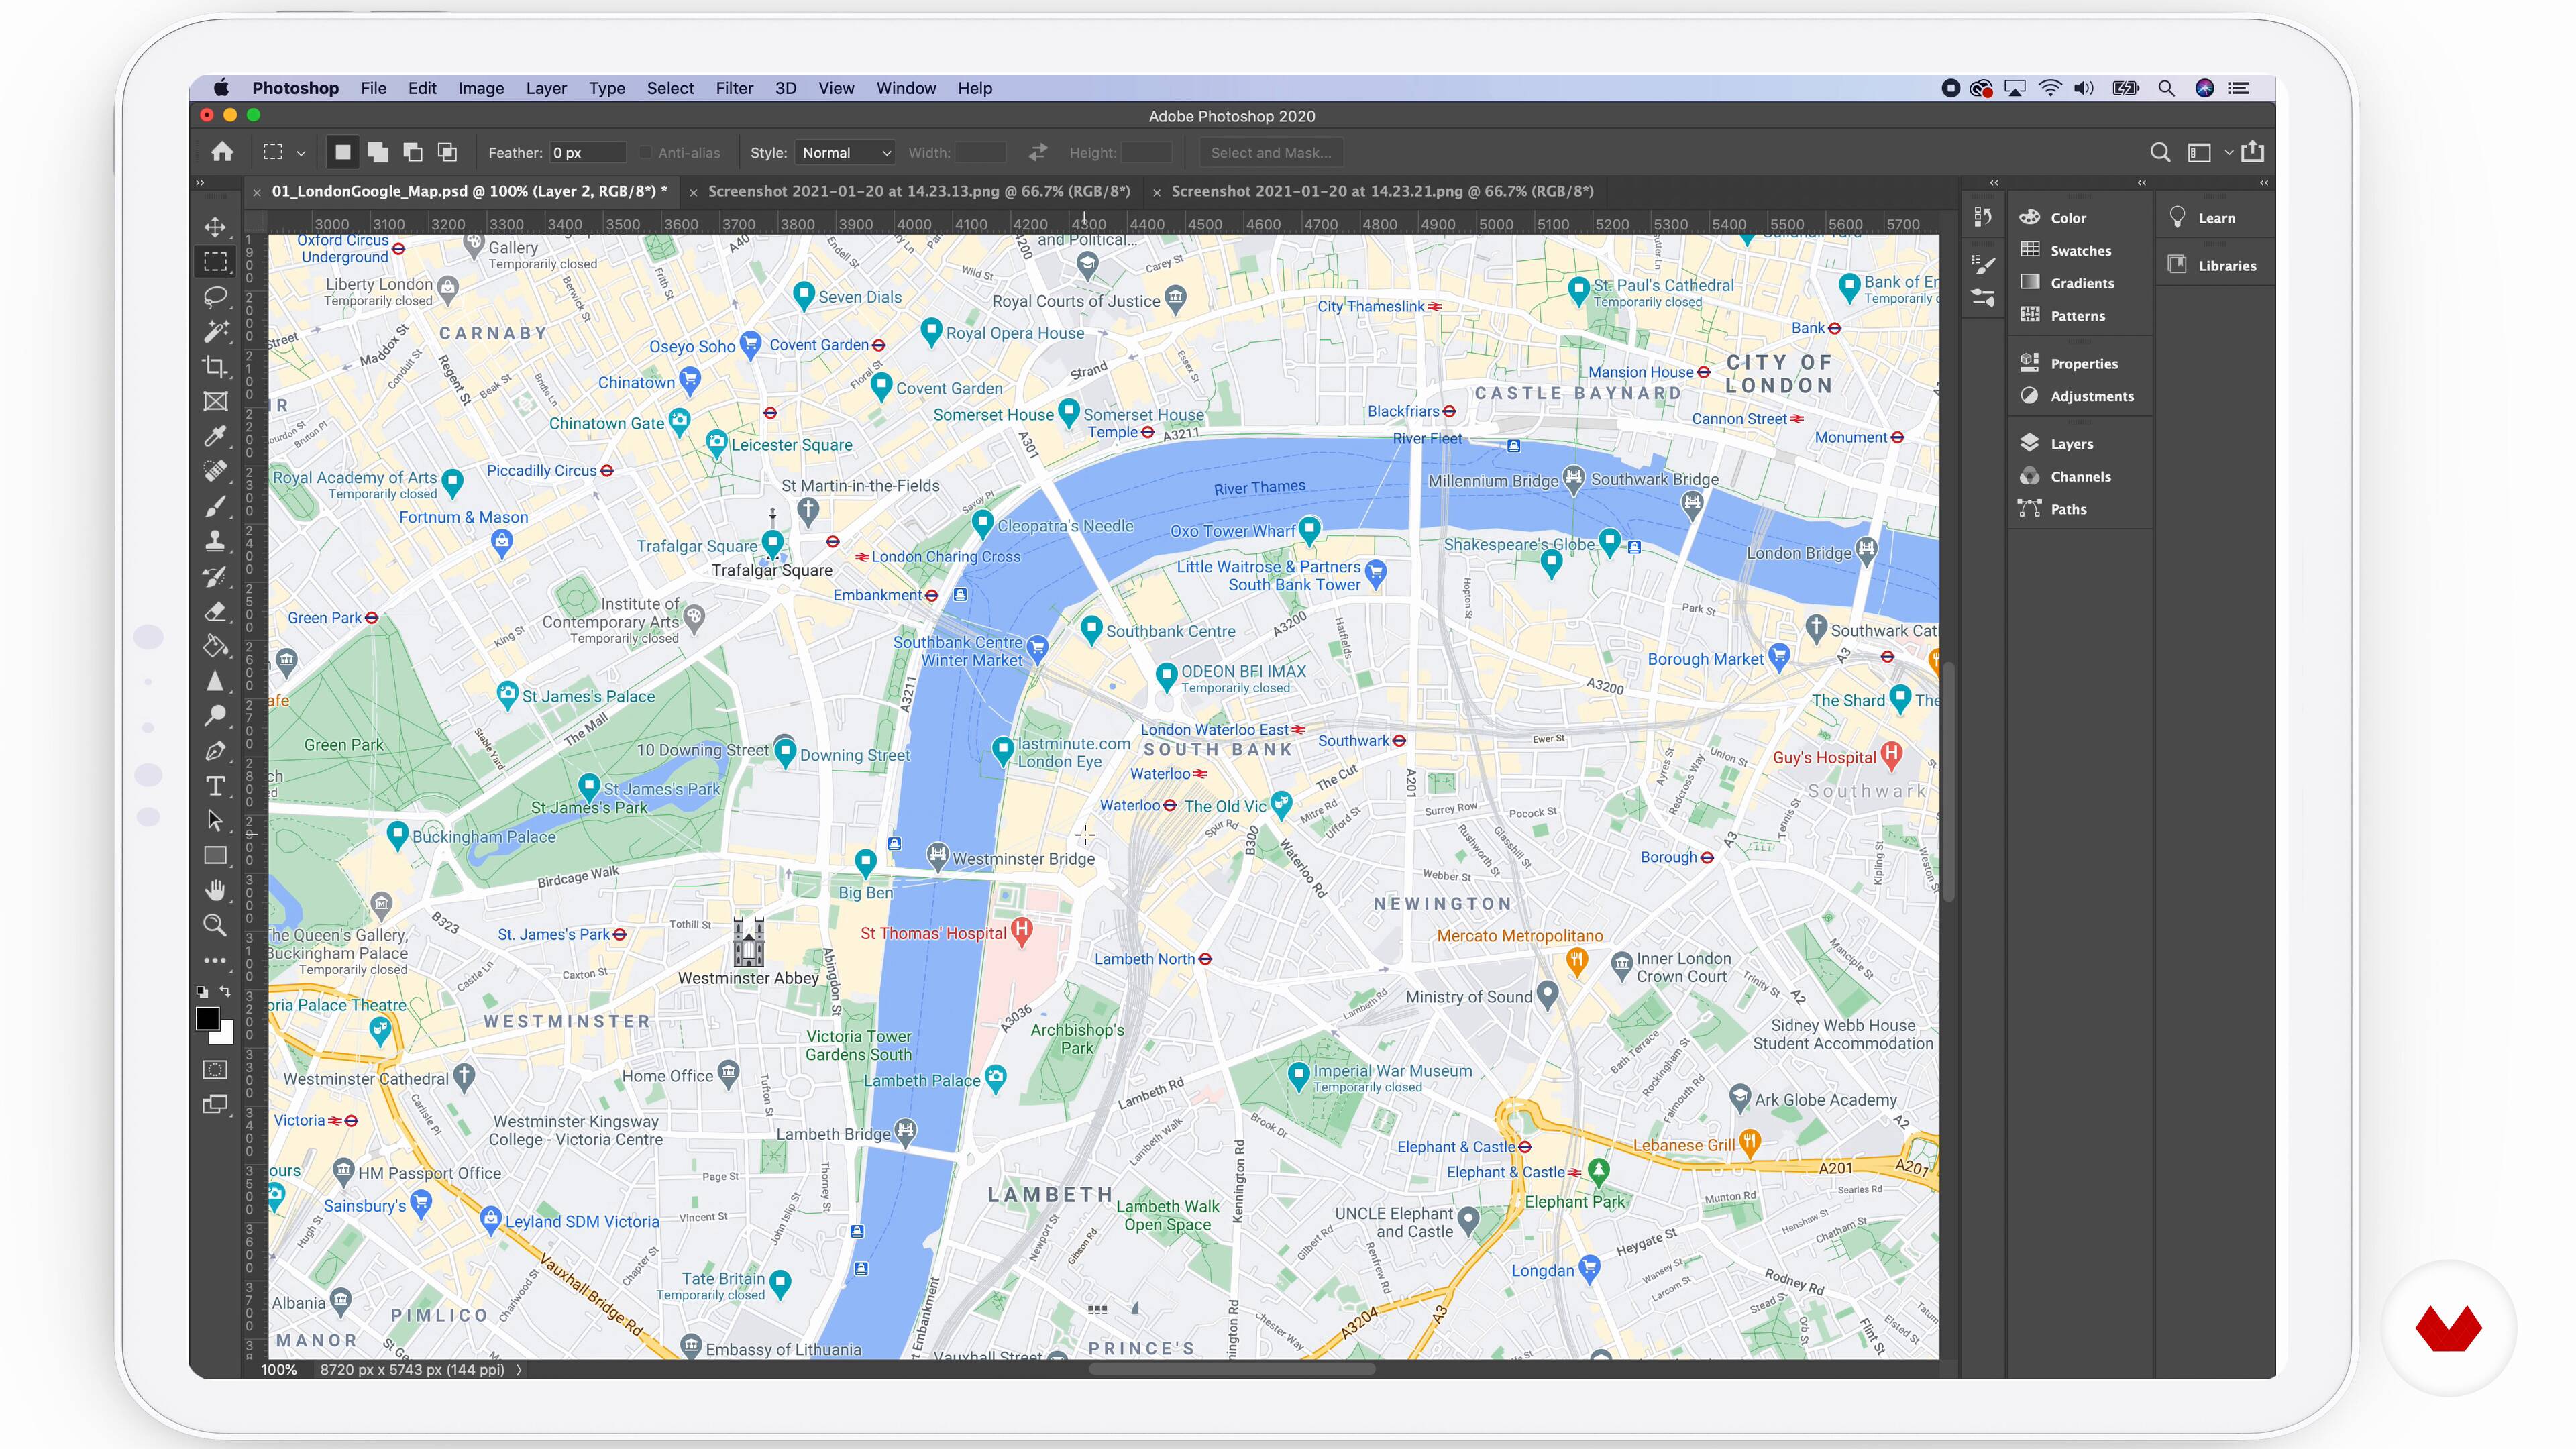
Task: Select the Pen tool
Action: click(215, 751)
